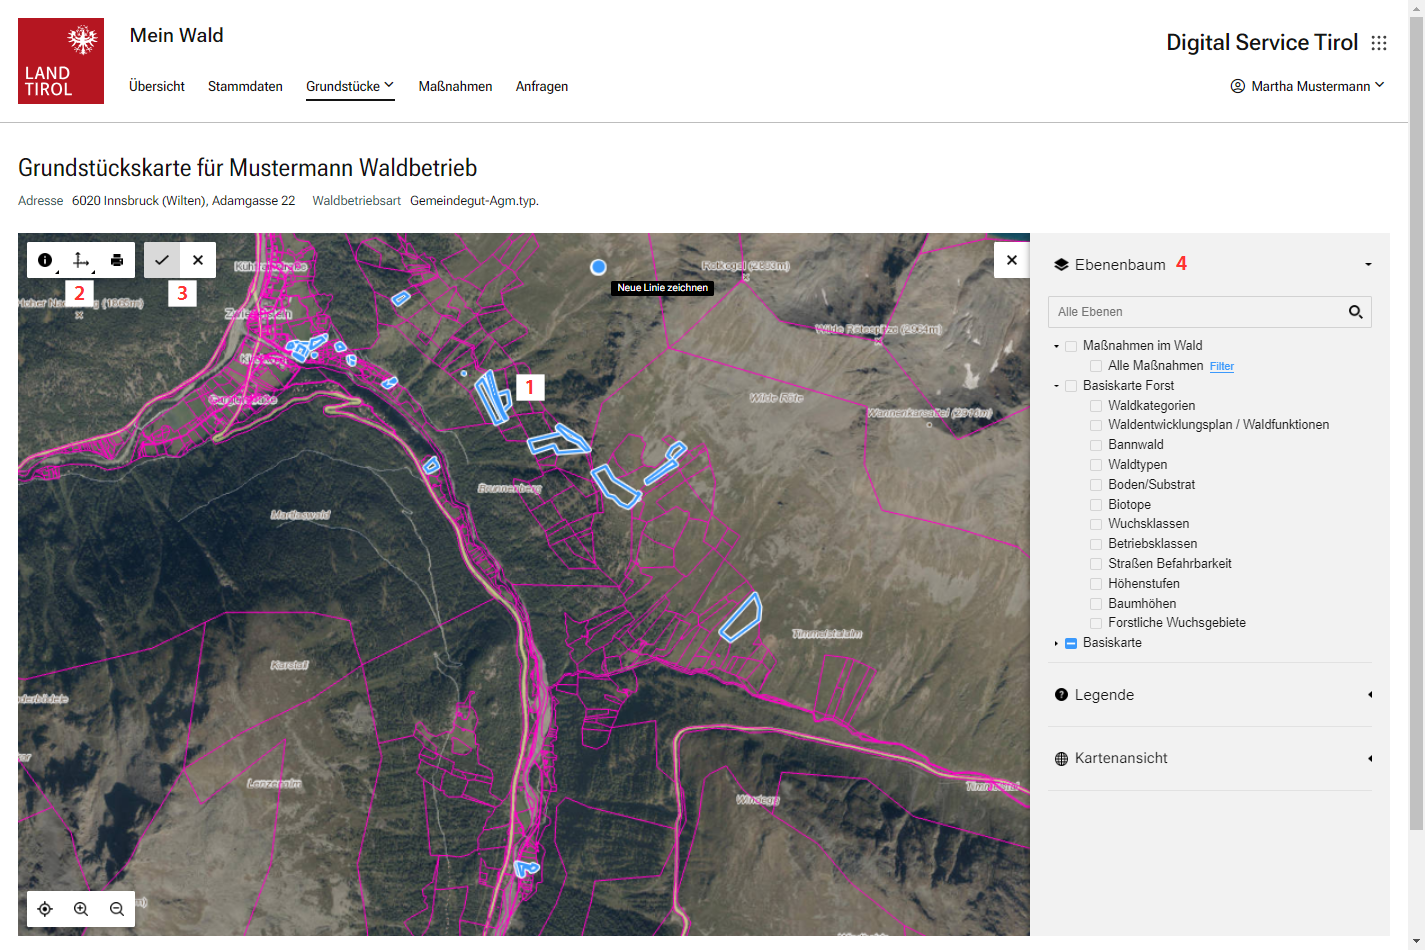The height and width of the screenshot is (950, 1425).
Task: Click the print map icon
Action: pyautogui.click(x=117, y=260)
